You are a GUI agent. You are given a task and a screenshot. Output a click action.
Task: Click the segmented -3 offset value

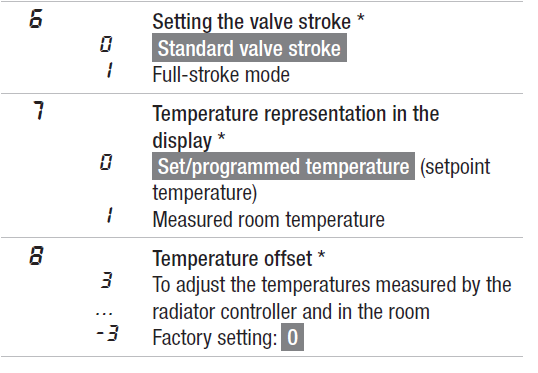107,333
